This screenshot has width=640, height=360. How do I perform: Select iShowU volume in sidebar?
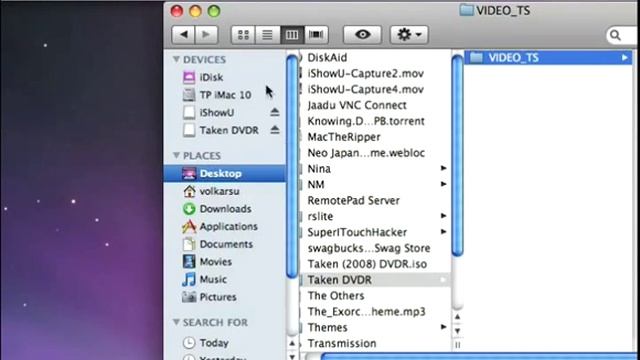(x=216, y=112)
